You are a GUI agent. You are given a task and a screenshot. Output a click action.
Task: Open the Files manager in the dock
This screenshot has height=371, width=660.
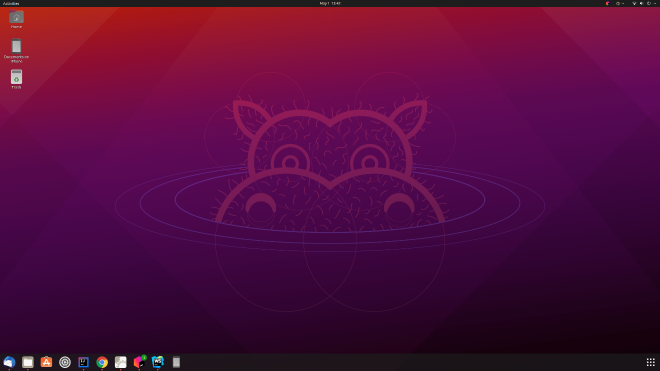pos(28,362)
